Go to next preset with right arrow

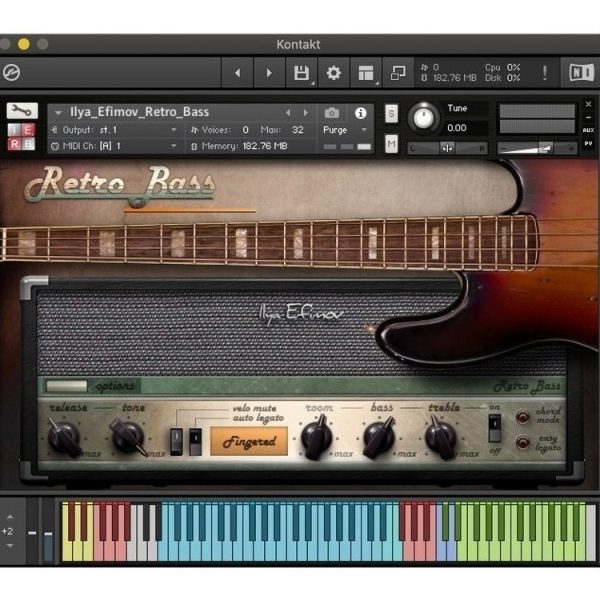(269, 73)
